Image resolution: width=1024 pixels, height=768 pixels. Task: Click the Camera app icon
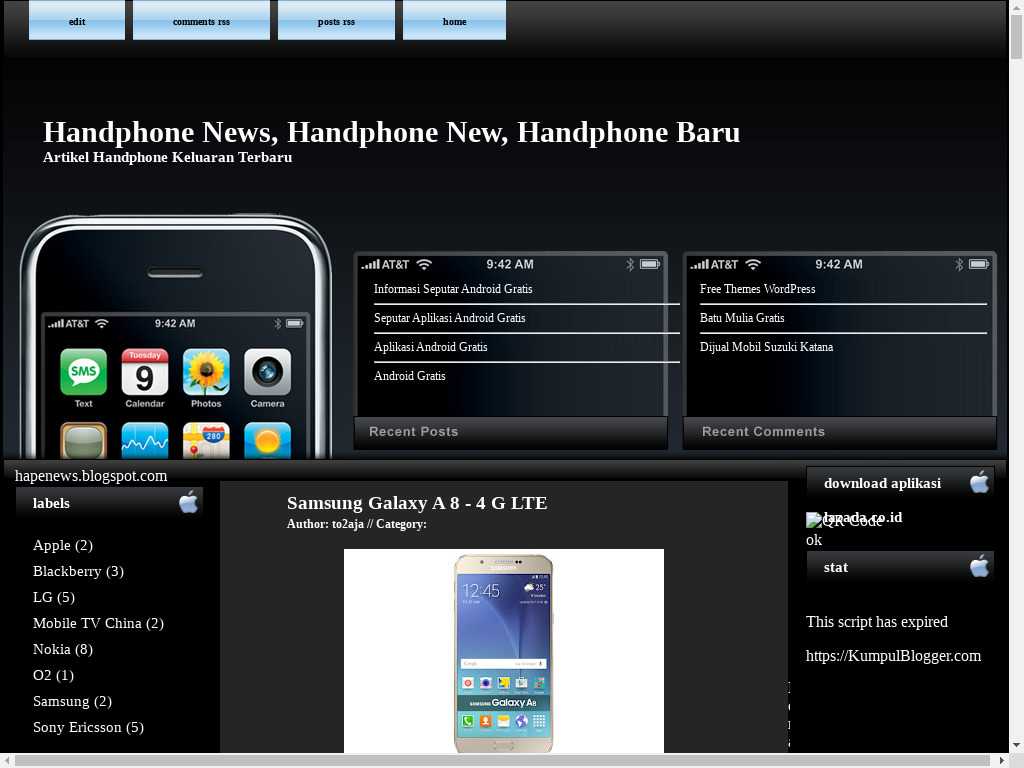pyautogui.click(x=268, y=372)
